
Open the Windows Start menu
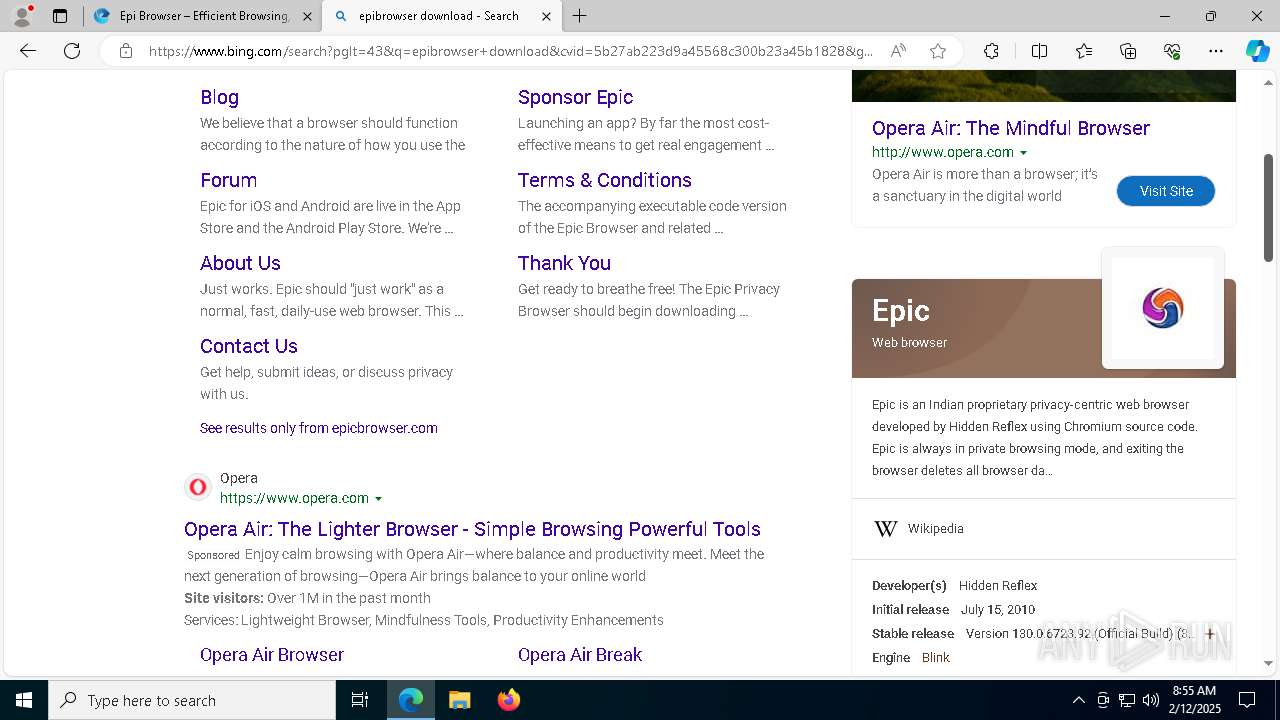click(24, 700)
